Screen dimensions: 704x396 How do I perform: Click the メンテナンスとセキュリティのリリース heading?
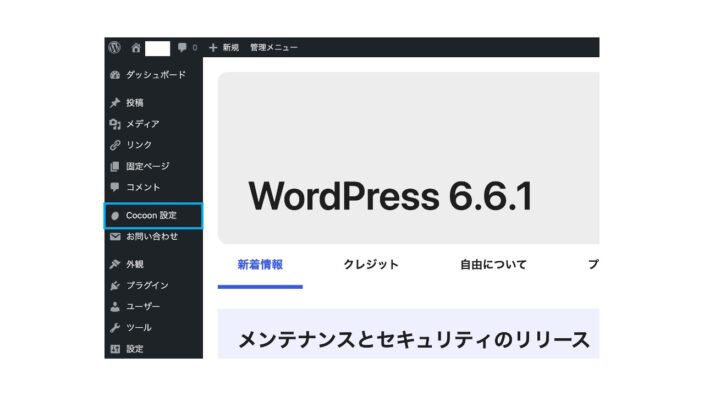(414, 339)
